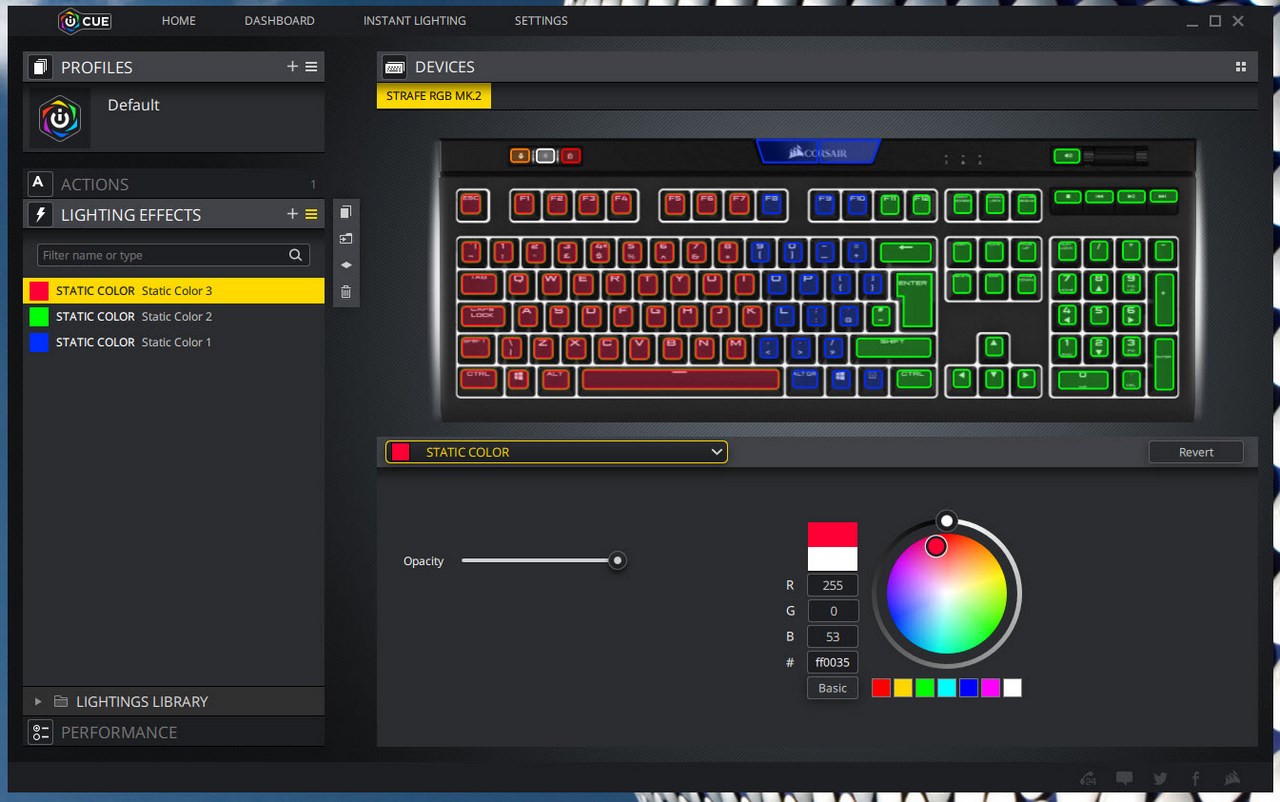The width and height of the screenshot is (1280, 802).
Task: Pick the magenta preset swatch
Action: point(991,688)
